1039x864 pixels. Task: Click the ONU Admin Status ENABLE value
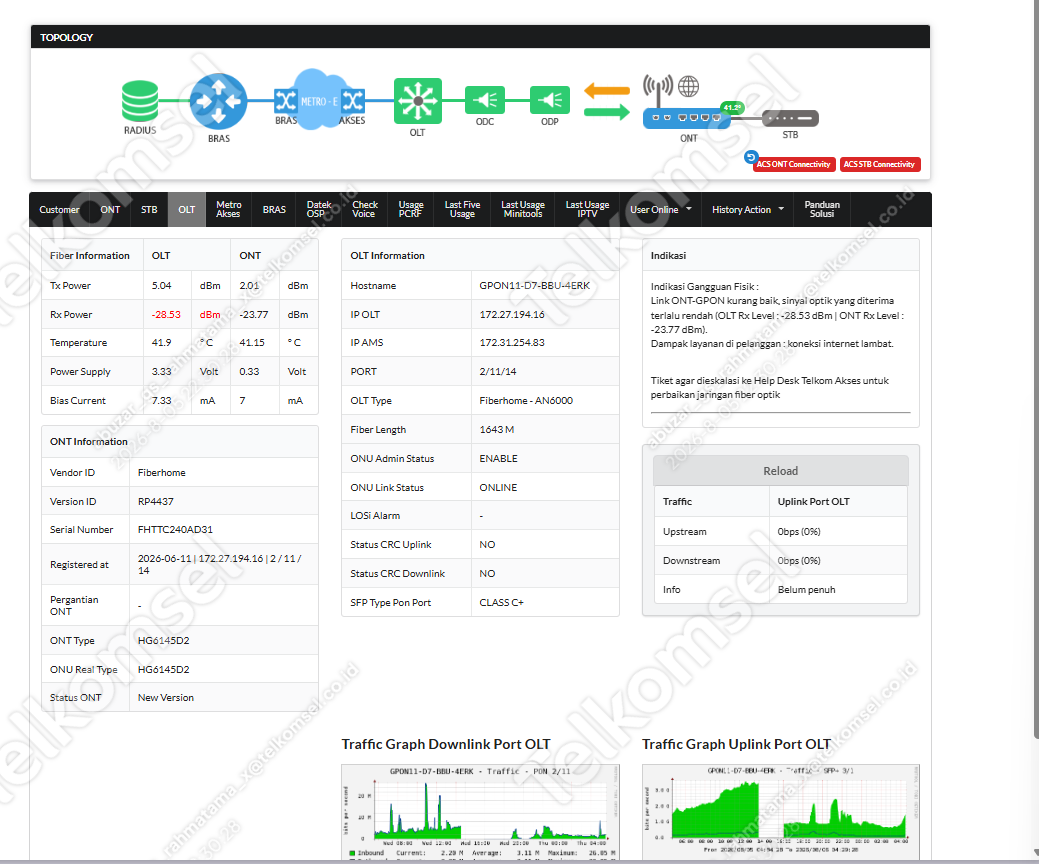(x=498, y=459)
